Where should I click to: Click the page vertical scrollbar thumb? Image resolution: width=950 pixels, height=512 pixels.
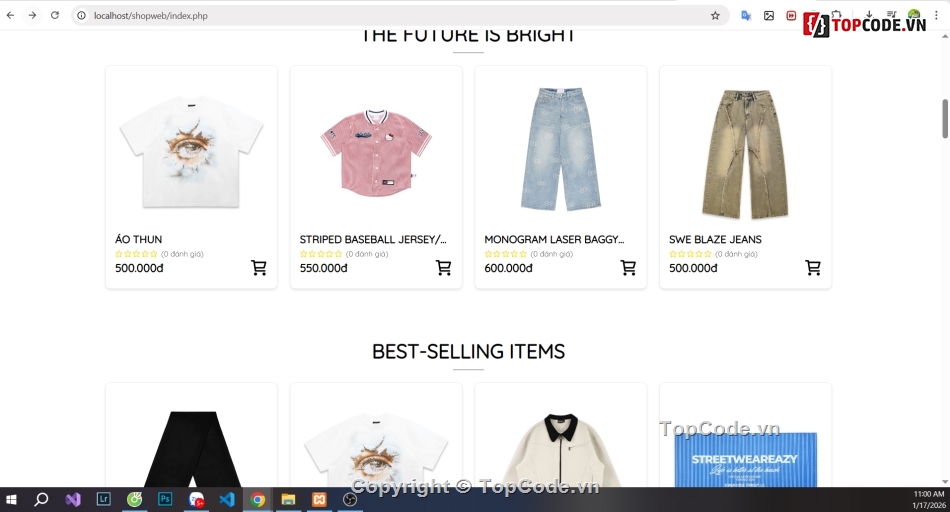click(945, 119)
